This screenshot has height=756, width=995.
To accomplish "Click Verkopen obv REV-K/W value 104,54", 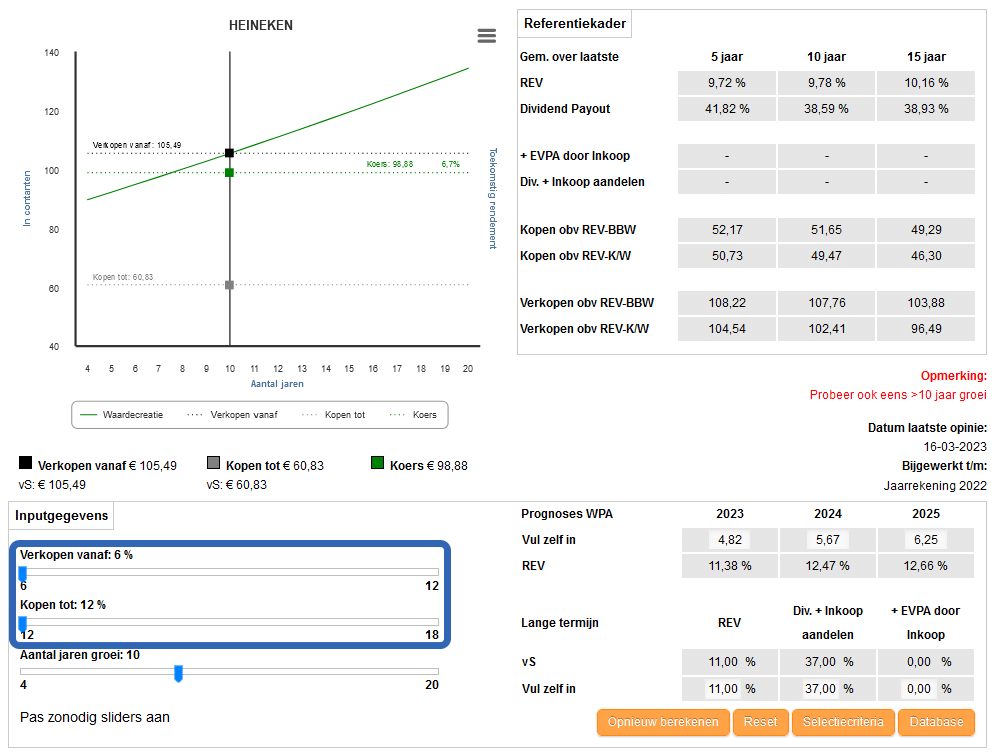I will [x=727, y=329].
